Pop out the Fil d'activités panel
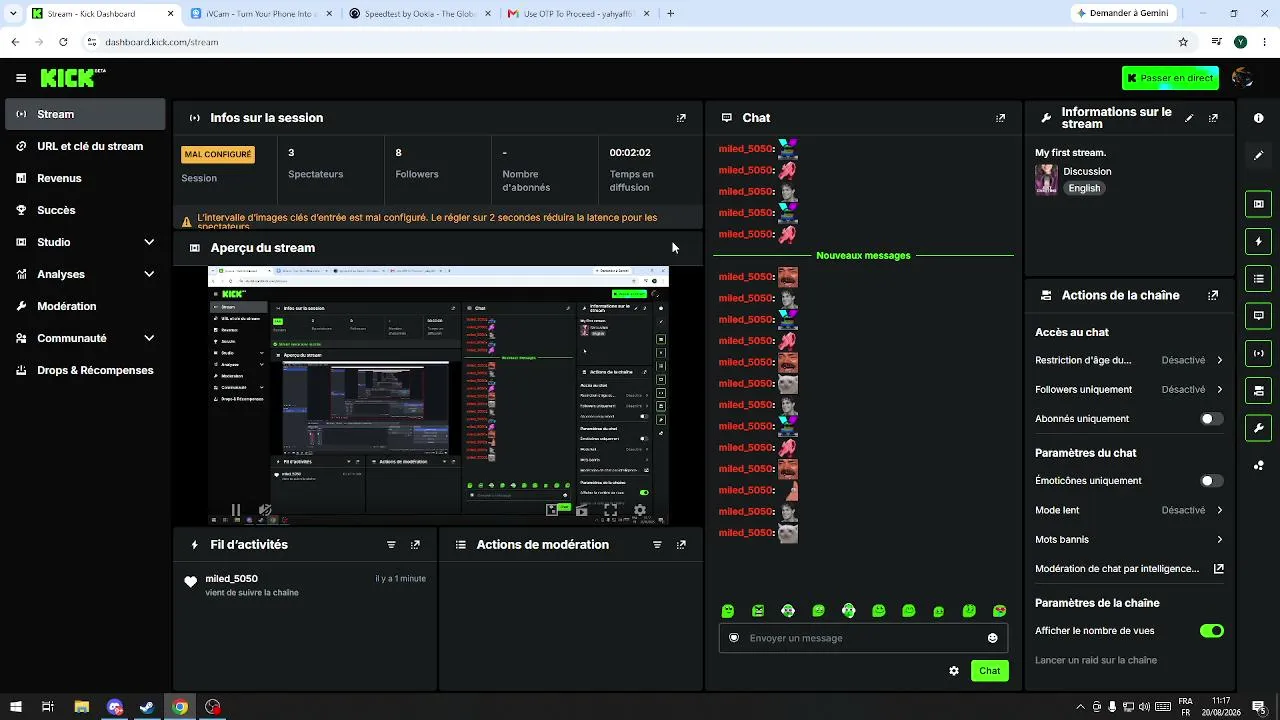The image size is (1280, 720). (x=415, y=545)
